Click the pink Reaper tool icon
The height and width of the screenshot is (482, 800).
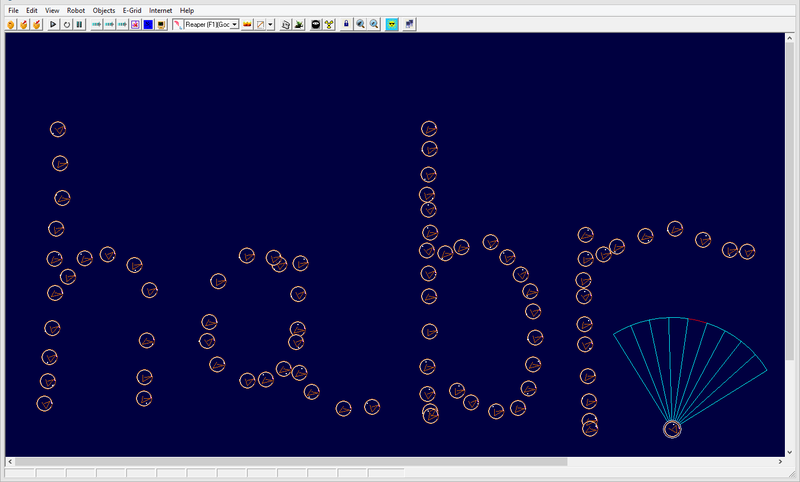(x=178, y=24)
